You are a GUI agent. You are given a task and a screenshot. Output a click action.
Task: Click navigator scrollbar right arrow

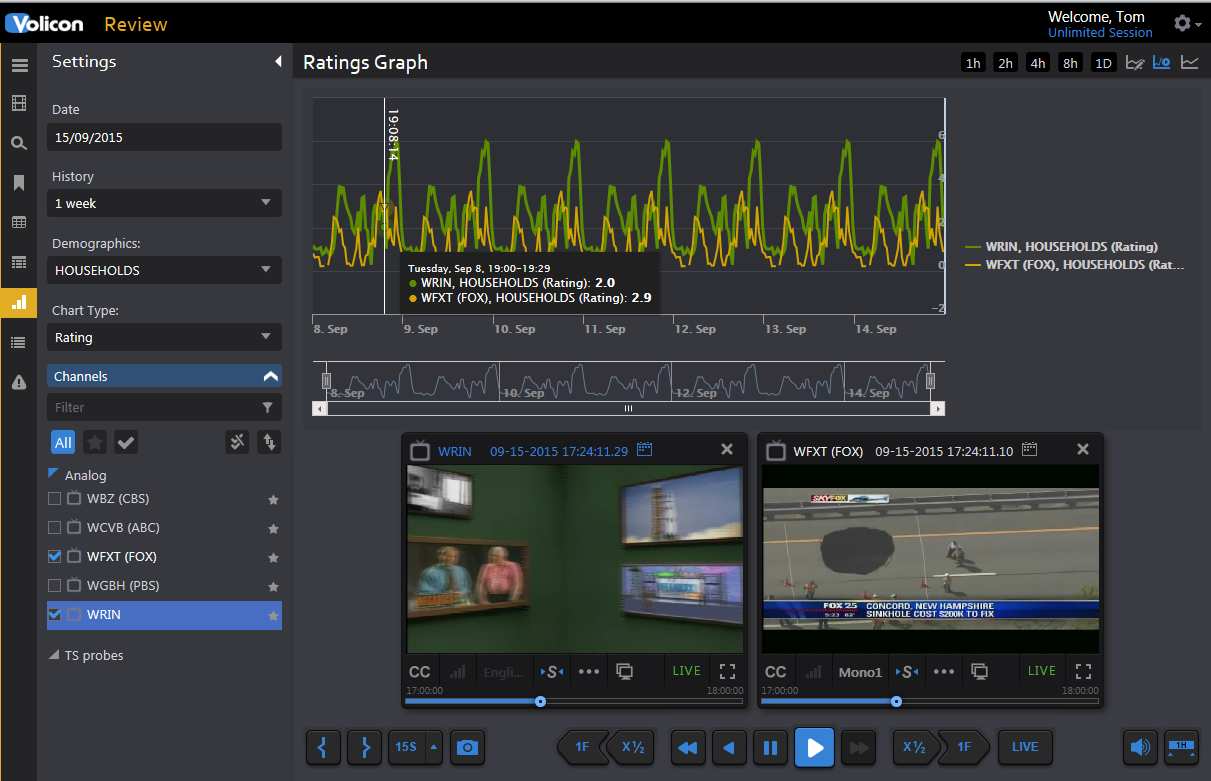click(937, 408)
